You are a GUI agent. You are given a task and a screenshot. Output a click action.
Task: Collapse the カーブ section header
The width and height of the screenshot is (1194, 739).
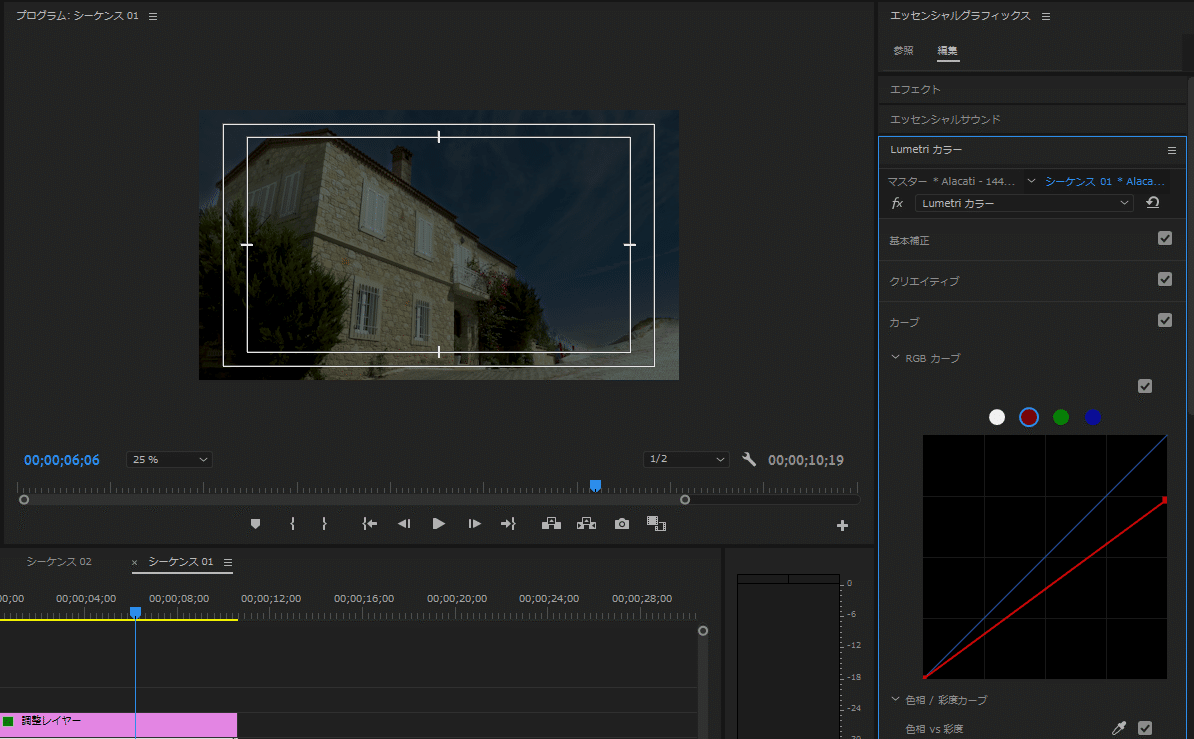(904, 322)
